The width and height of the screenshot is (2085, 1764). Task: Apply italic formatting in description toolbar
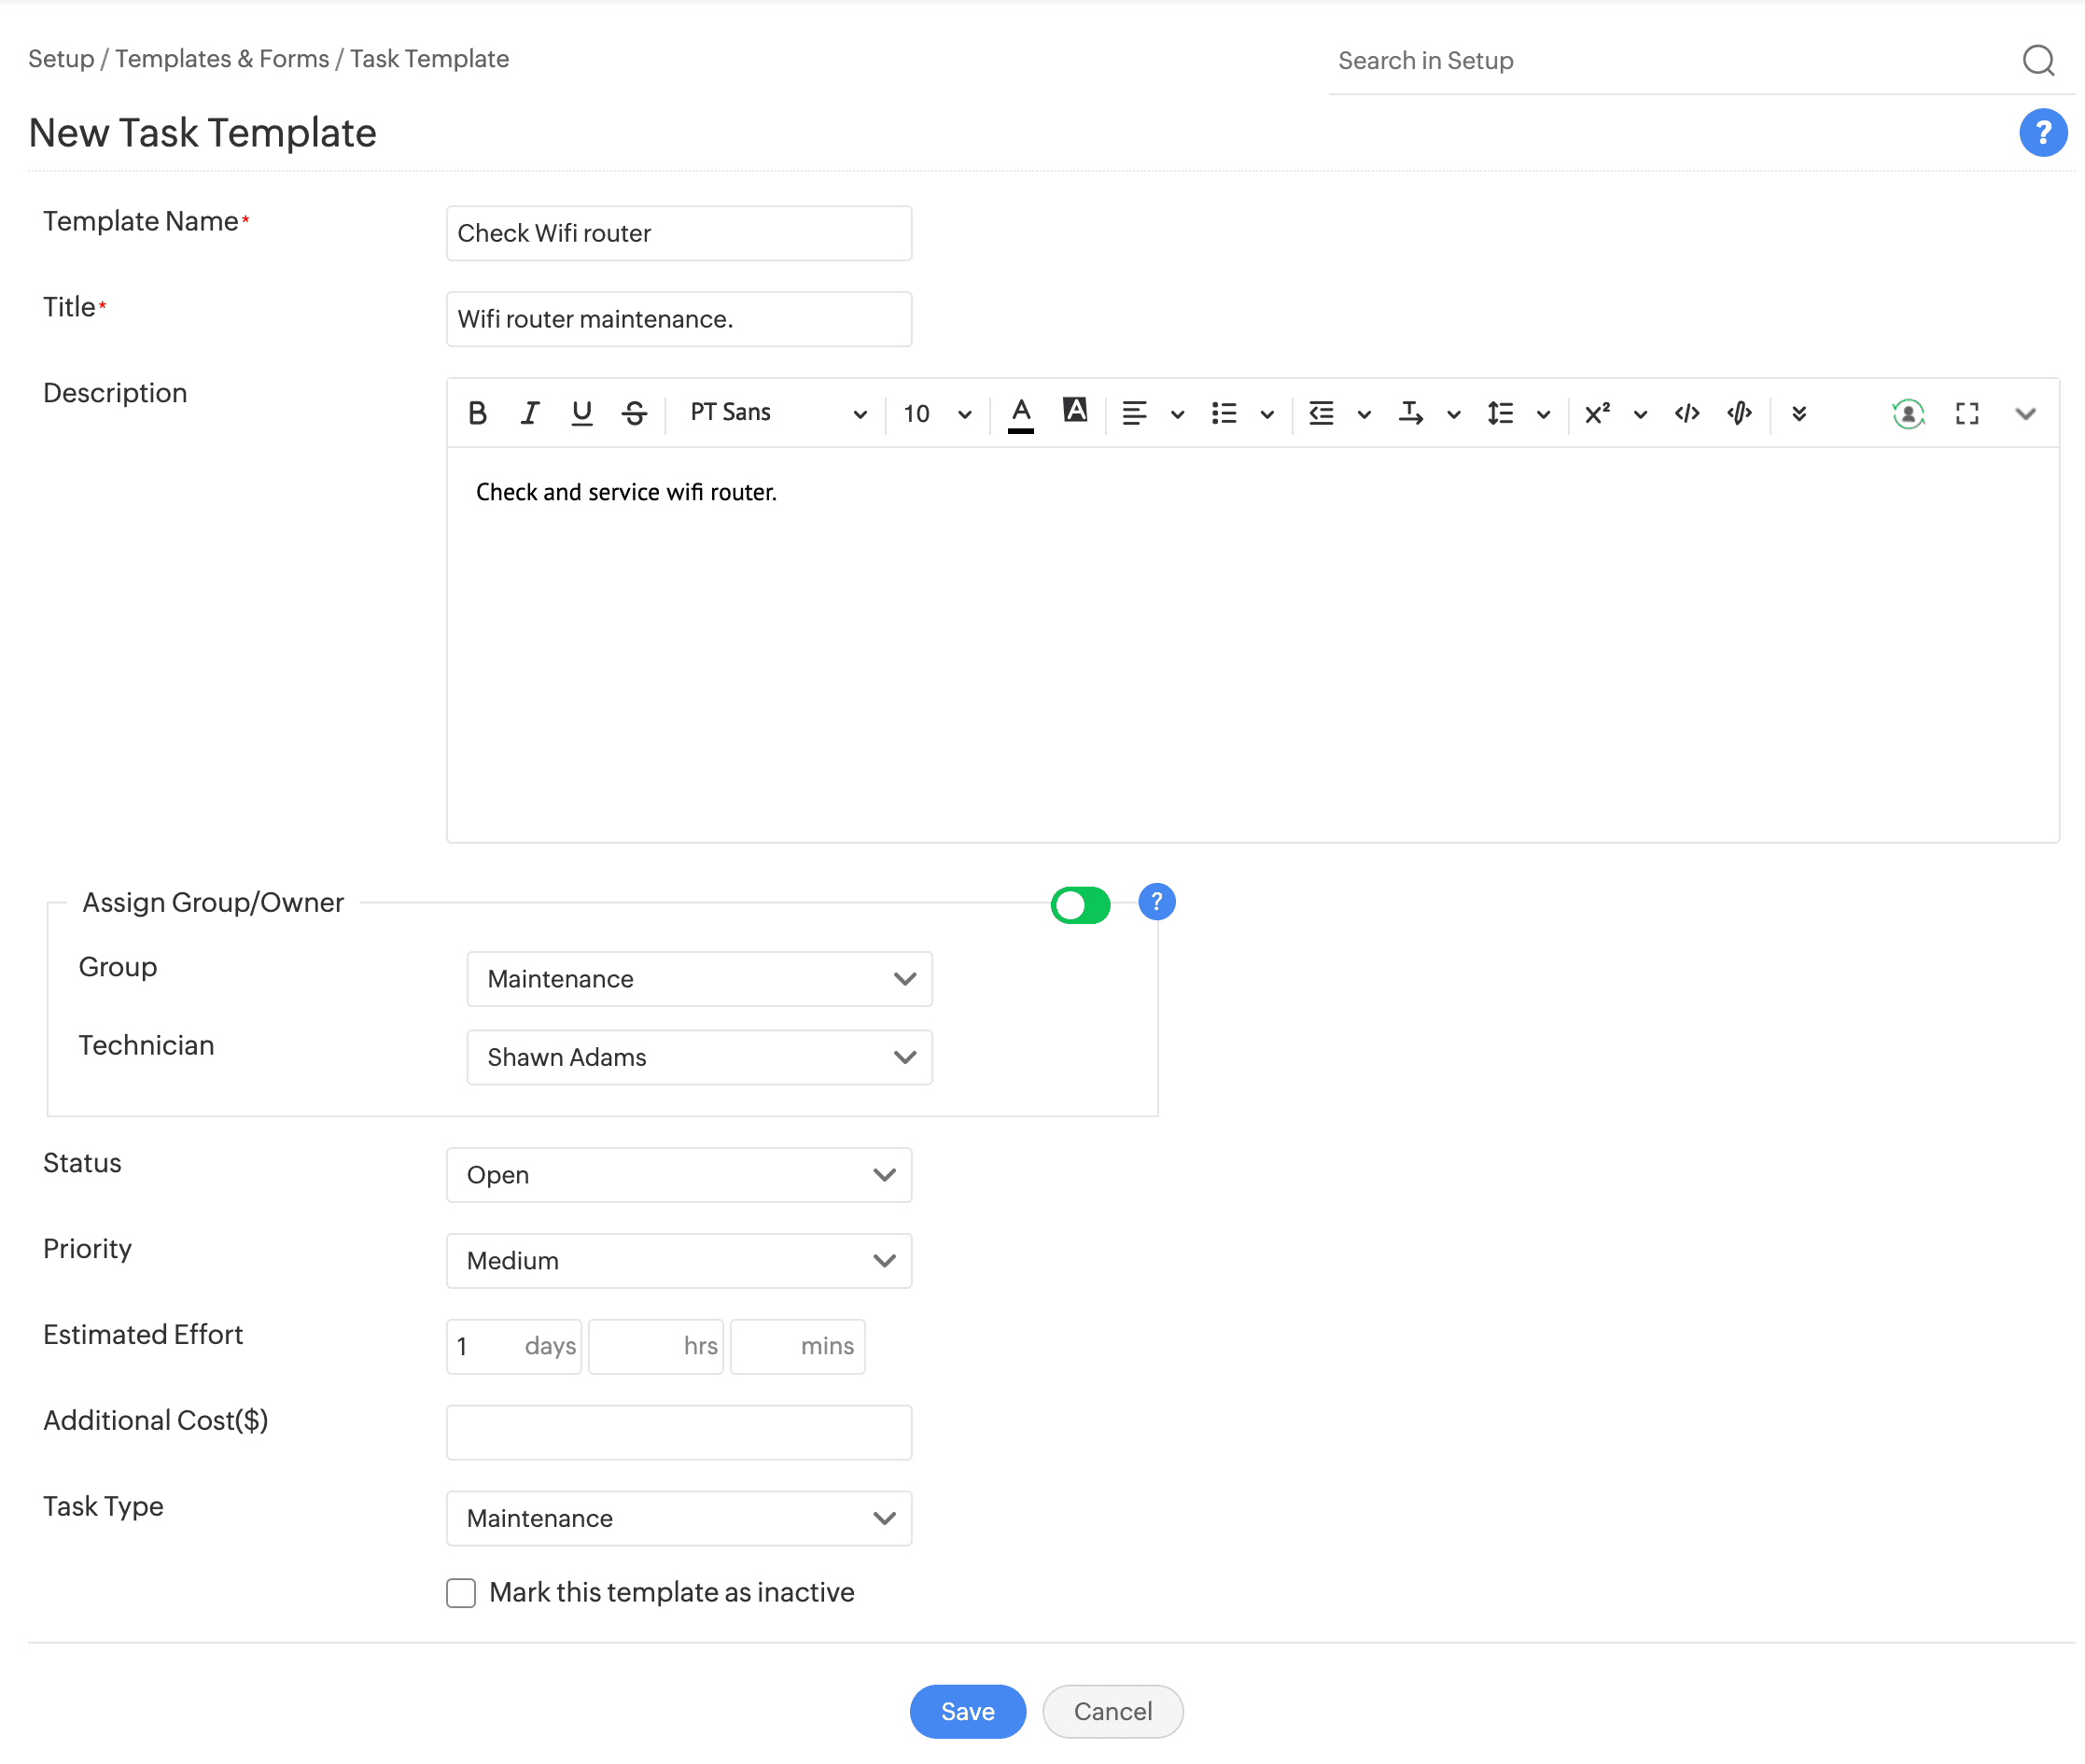(529, 413)
